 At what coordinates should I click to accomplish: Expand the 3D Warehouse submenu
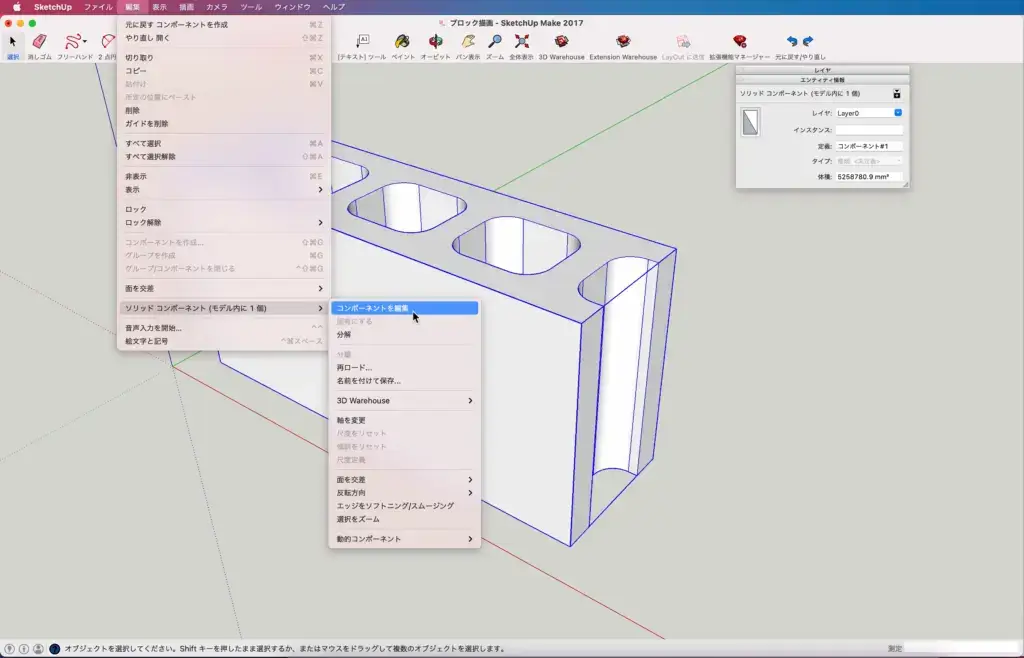click(404, 401)
